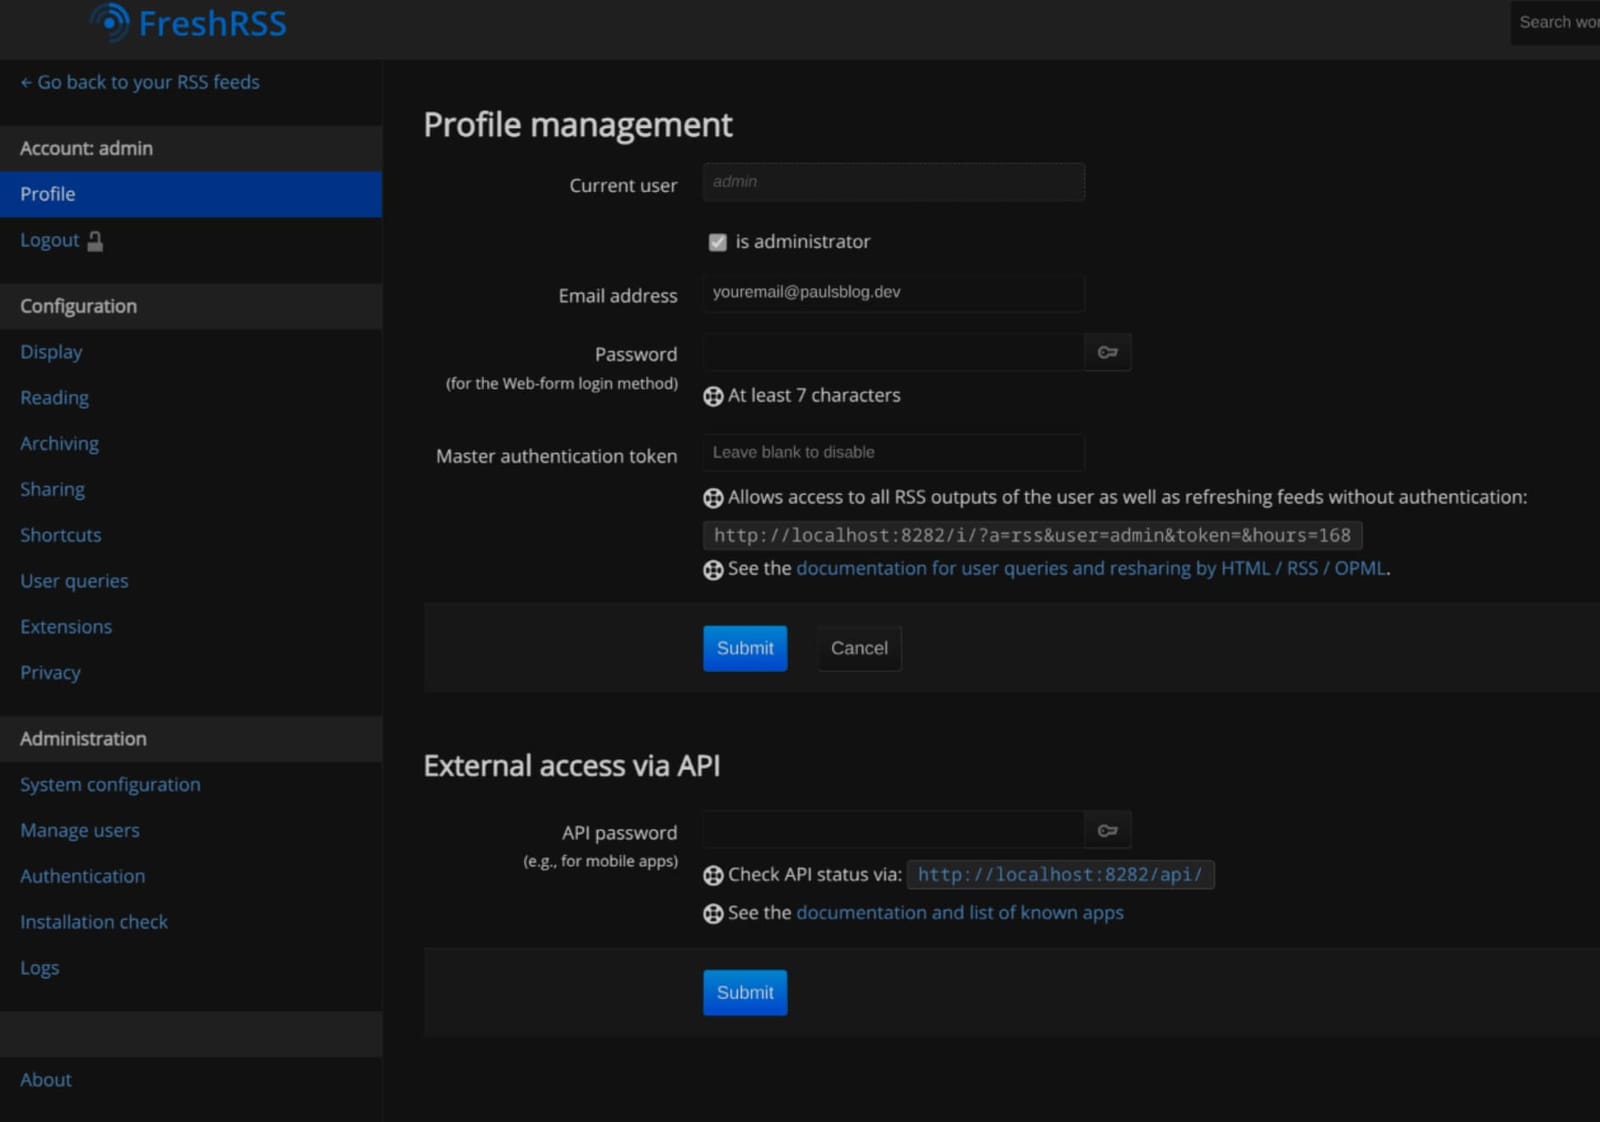Open the documentation and list of known apps link

pyautogui.click(x=959, y=912)
